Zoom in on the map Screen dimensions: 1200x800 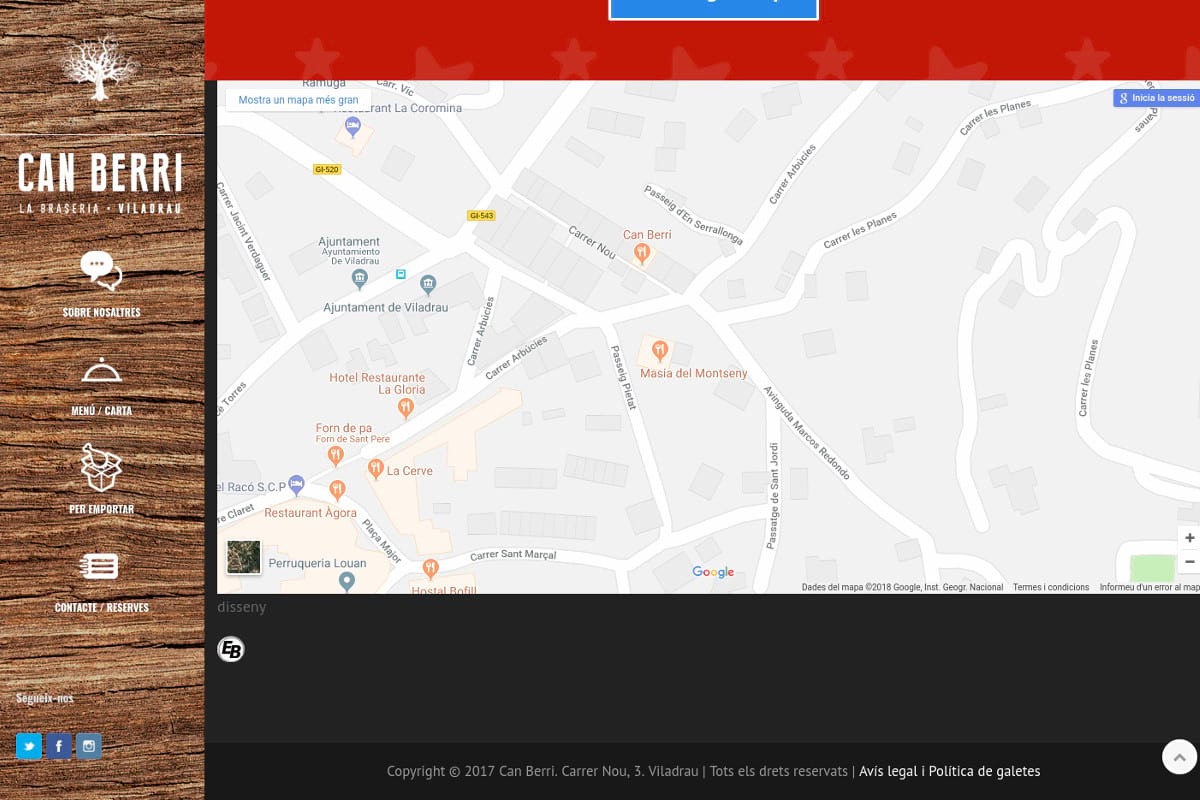1189,538
